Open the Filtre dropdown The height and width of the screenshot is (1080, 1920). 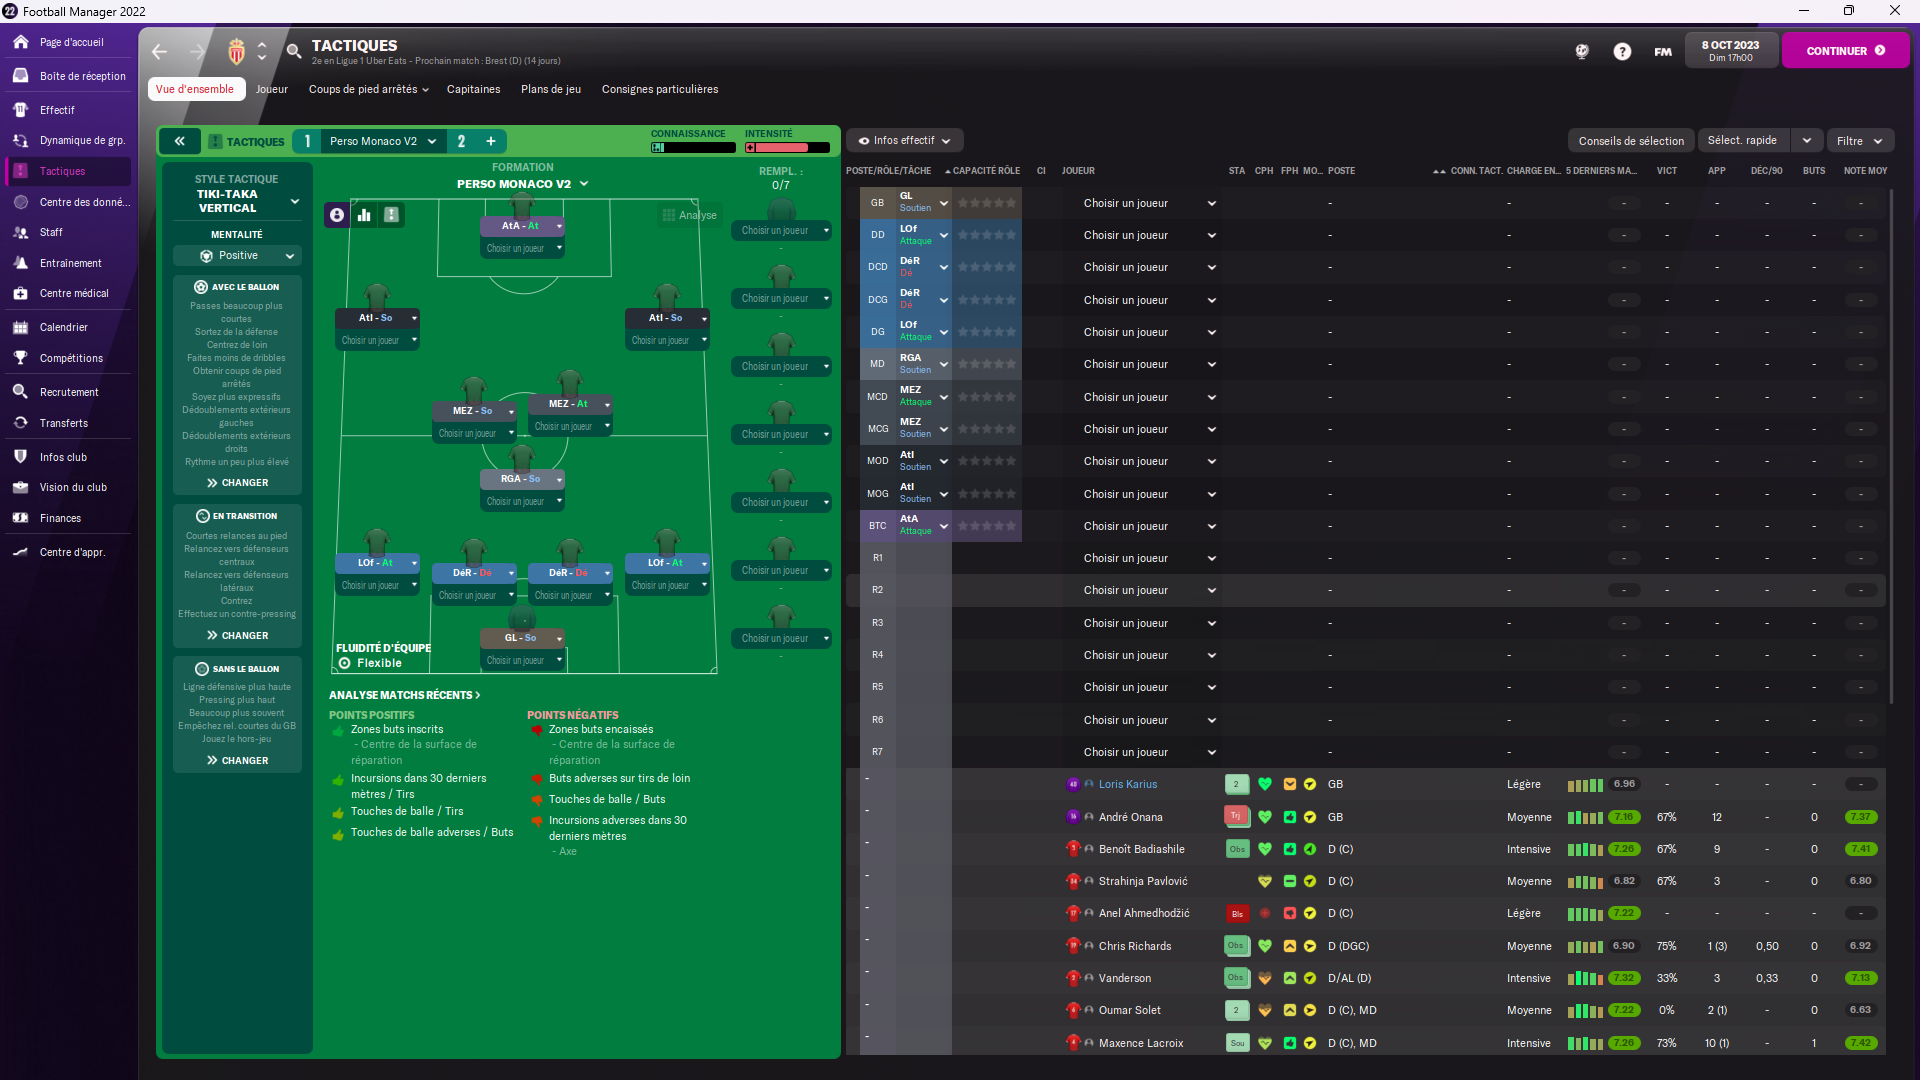[x=1860, y=141]
